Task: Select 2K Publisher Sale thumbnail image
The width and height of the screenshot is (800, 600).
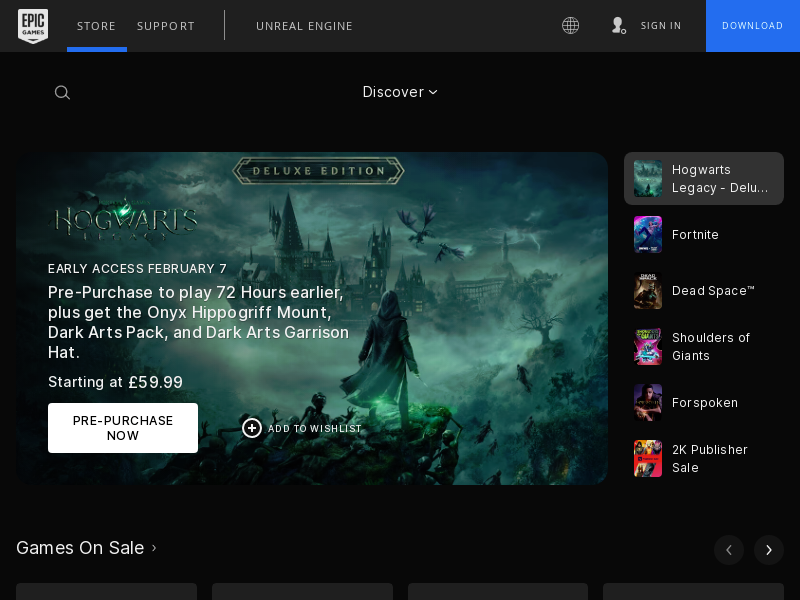Action: click(x=648, y=459)
